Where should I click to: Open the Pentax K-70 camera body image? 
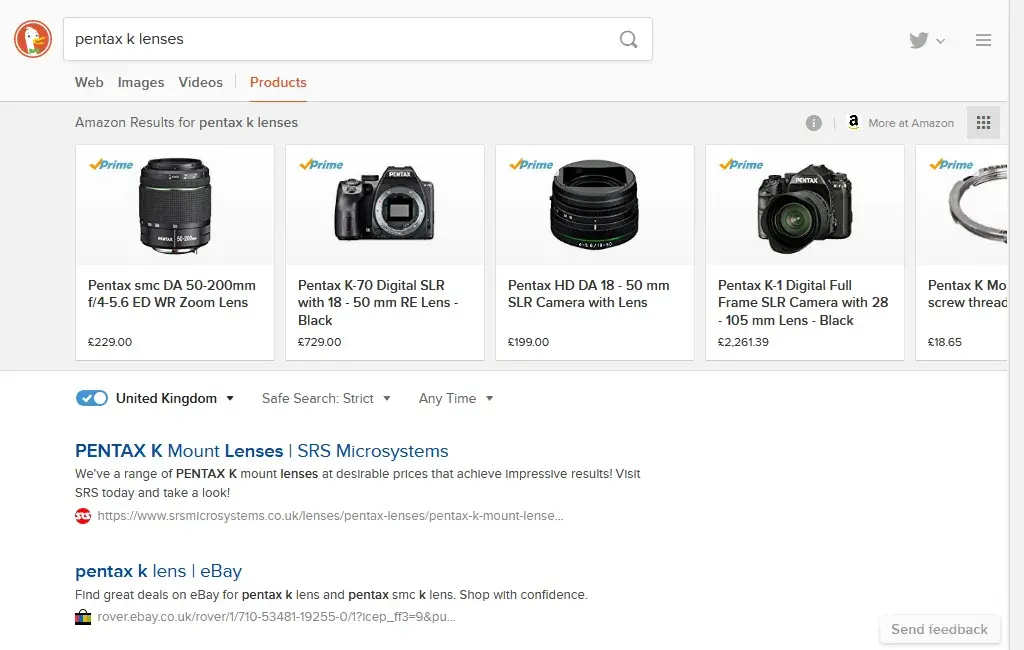tap(385, 205)
